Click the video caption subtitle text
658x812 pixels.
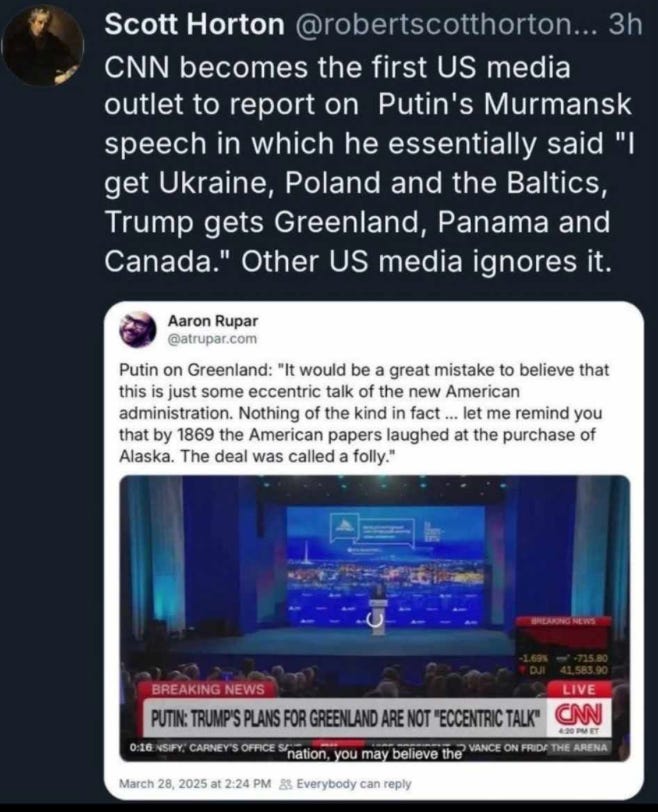click(374, 754)
